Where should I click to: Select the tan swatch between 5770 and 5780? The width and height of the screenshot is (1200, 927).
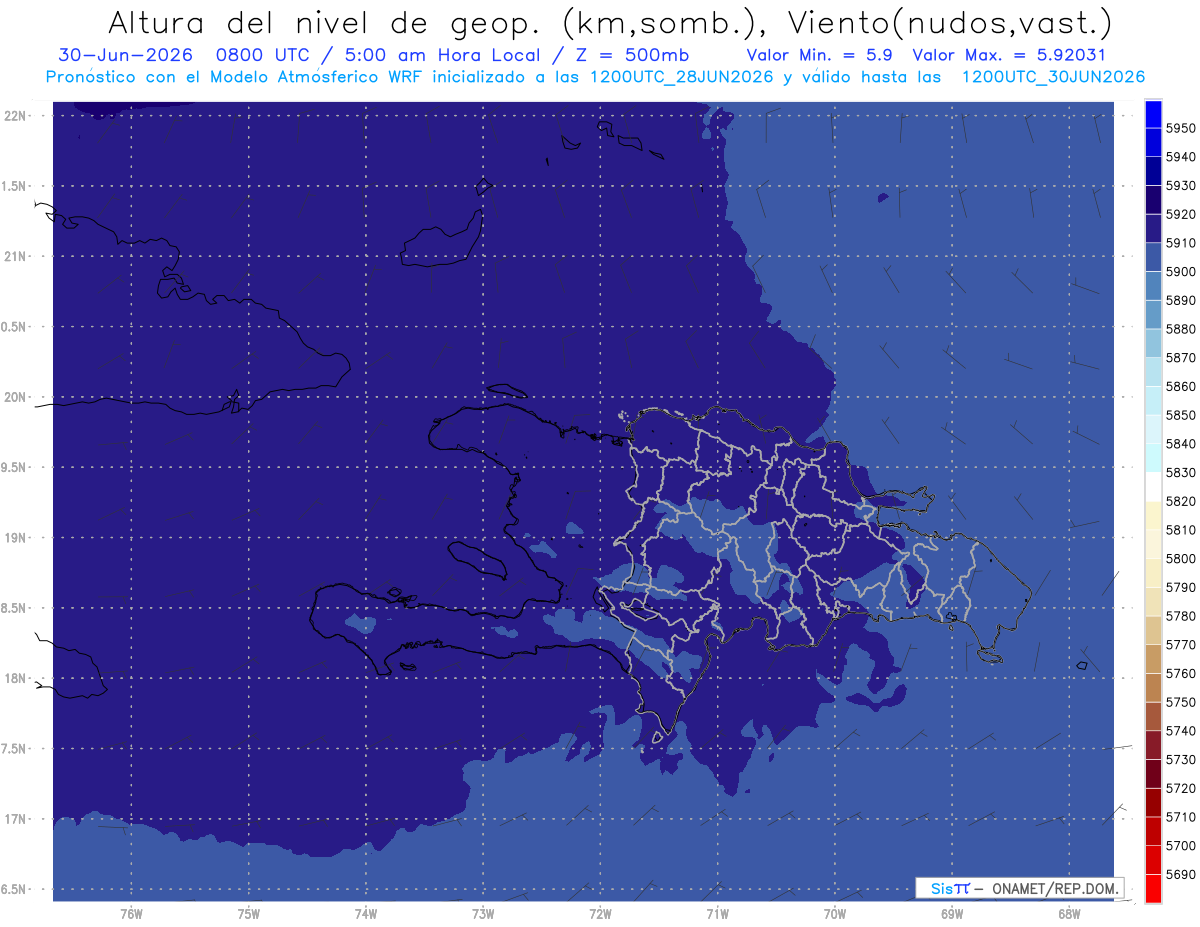tap(1153, 630)
